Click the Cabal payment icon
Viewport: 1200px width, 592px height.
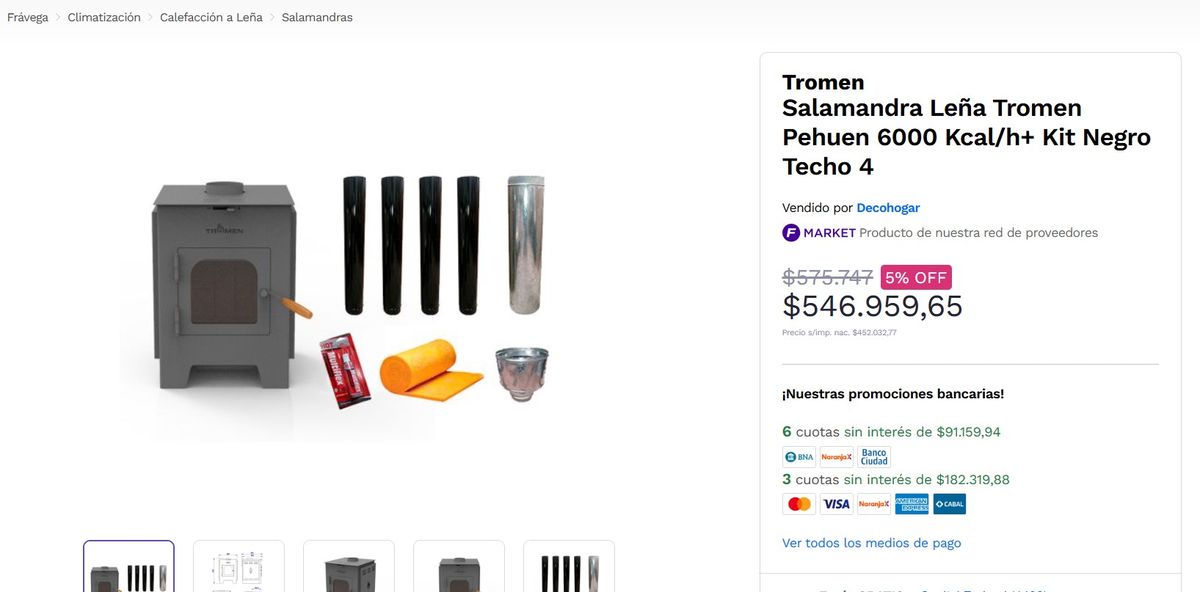pyautogui.click(x=949, y=503)
